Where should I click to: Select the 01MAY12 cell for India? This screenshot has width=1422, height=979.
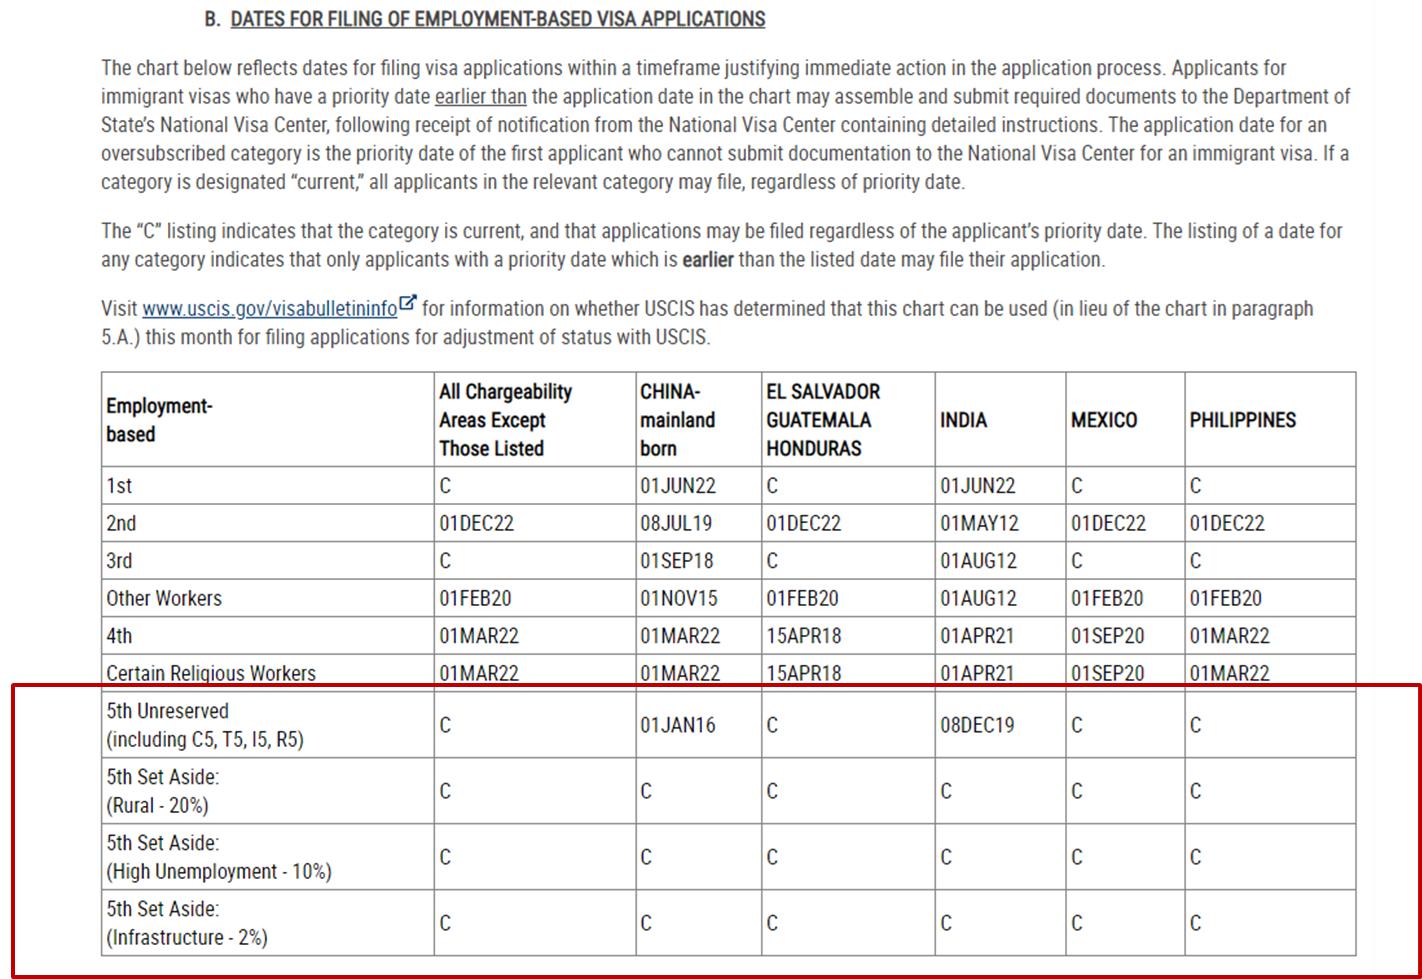pyautogui.click(x=977, y=523)
